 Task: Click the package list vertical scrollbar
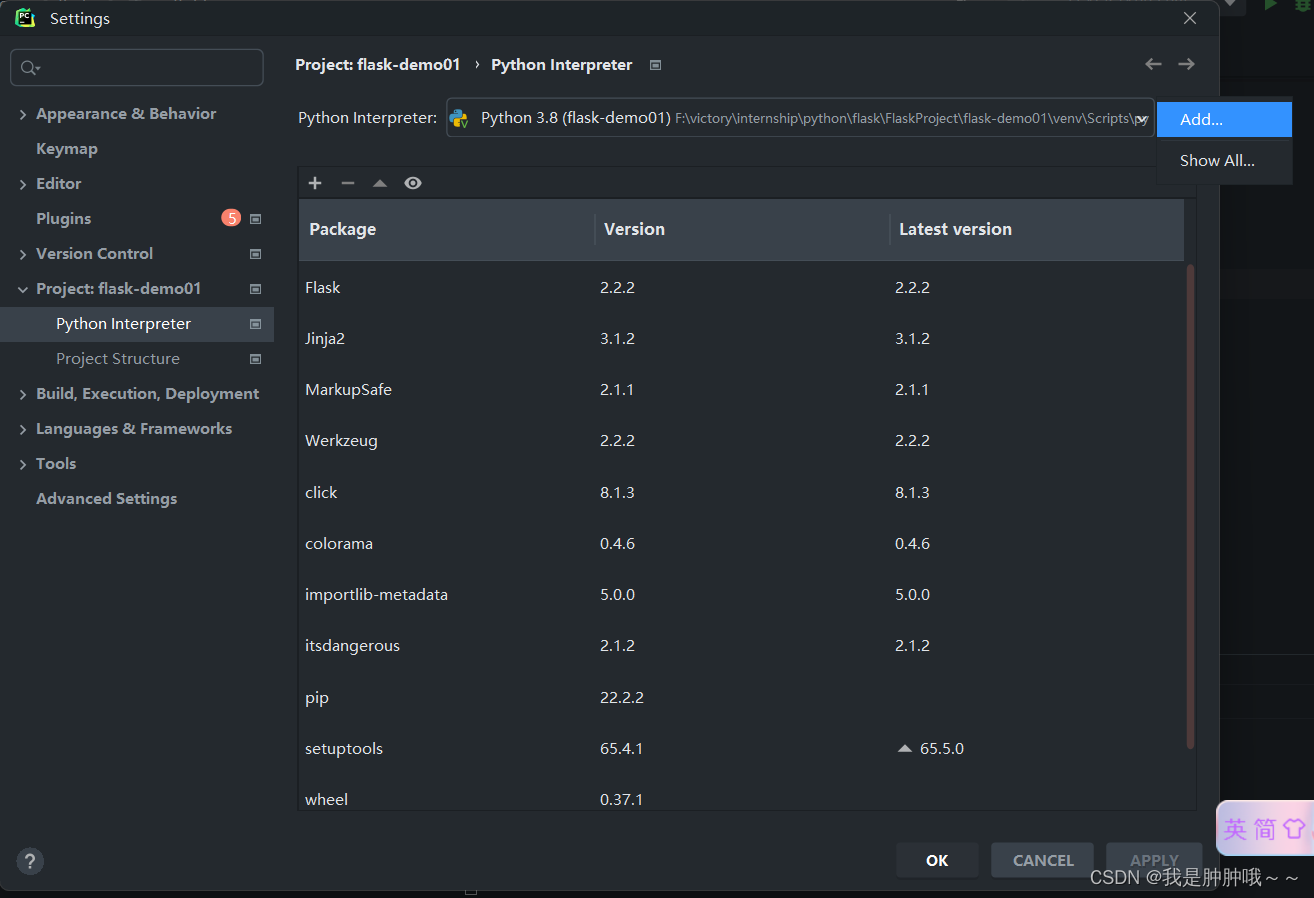pyautogui.click(x=1190, y=506)
